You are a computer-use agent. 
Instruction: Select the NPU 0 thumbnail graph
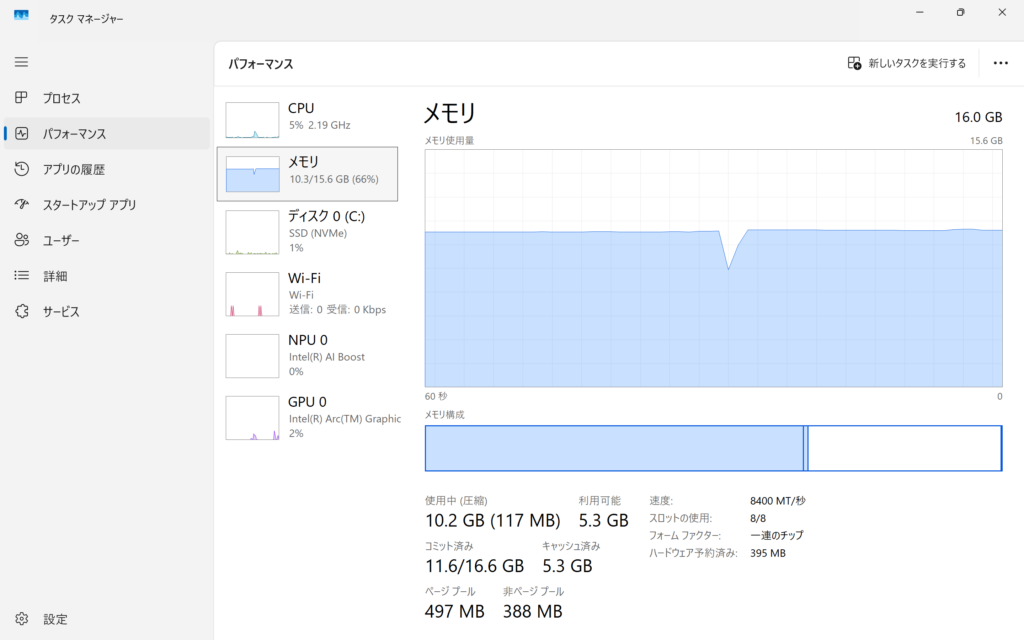point(252,356)
